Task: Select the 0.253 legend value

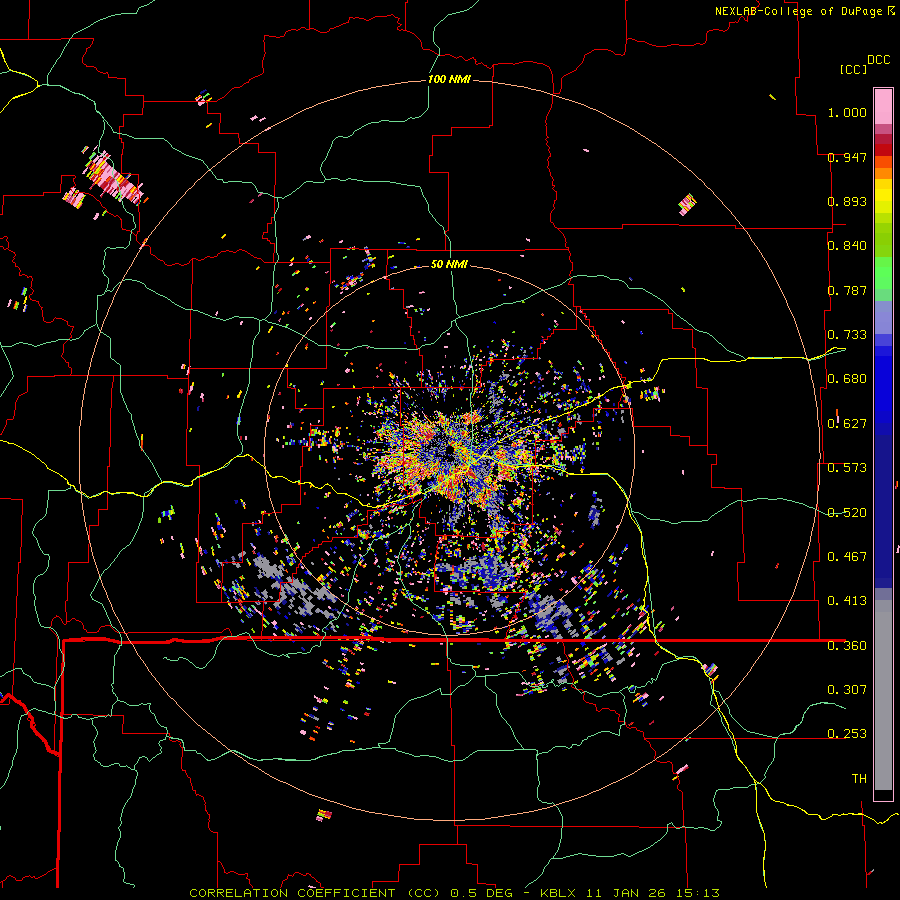Action: [847, 734]
